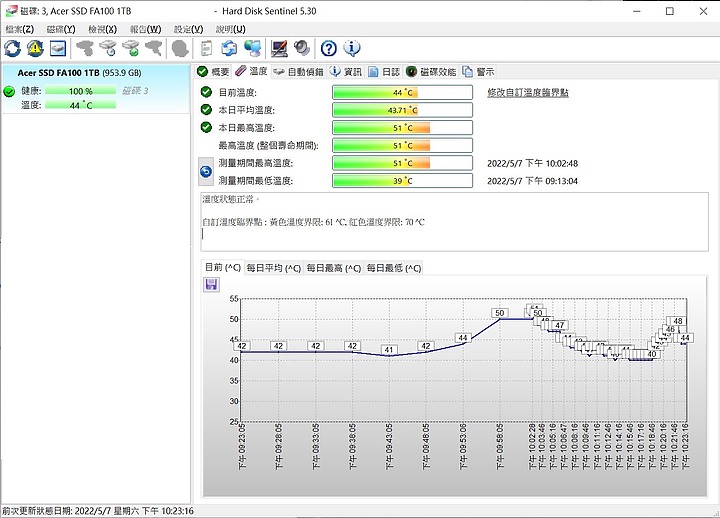Click the 本日平均溫度 43.71 °C bar
Screen dimensions: 720x518
pyautogui.click(x=402, y=110)
